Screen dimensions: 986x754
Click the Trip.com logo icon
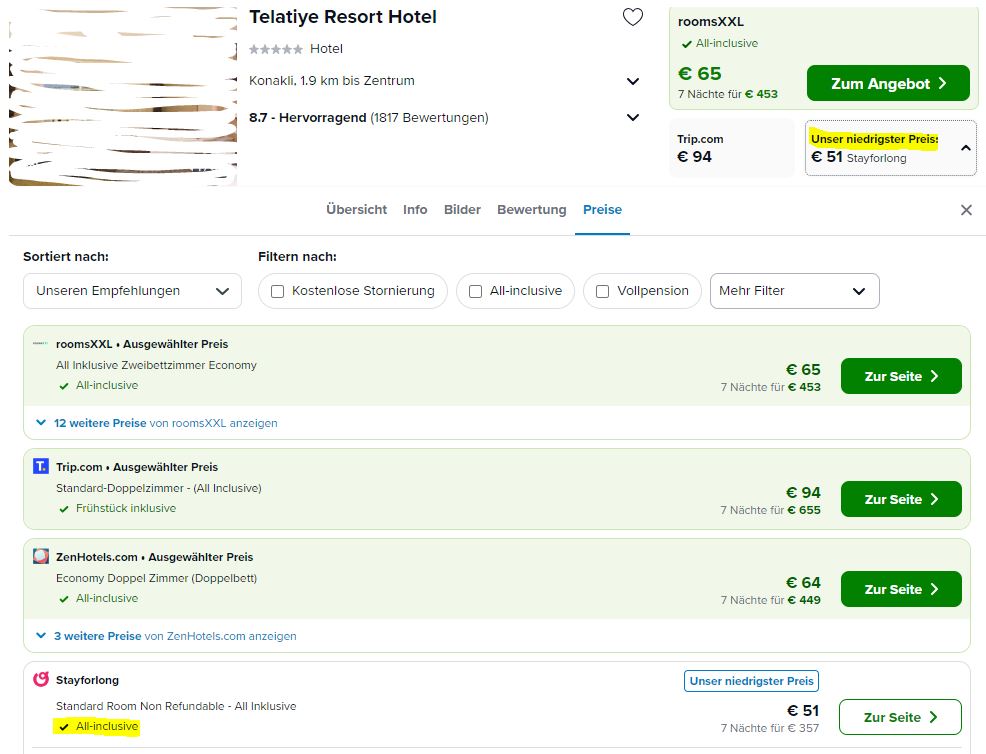tap(40, 466)
